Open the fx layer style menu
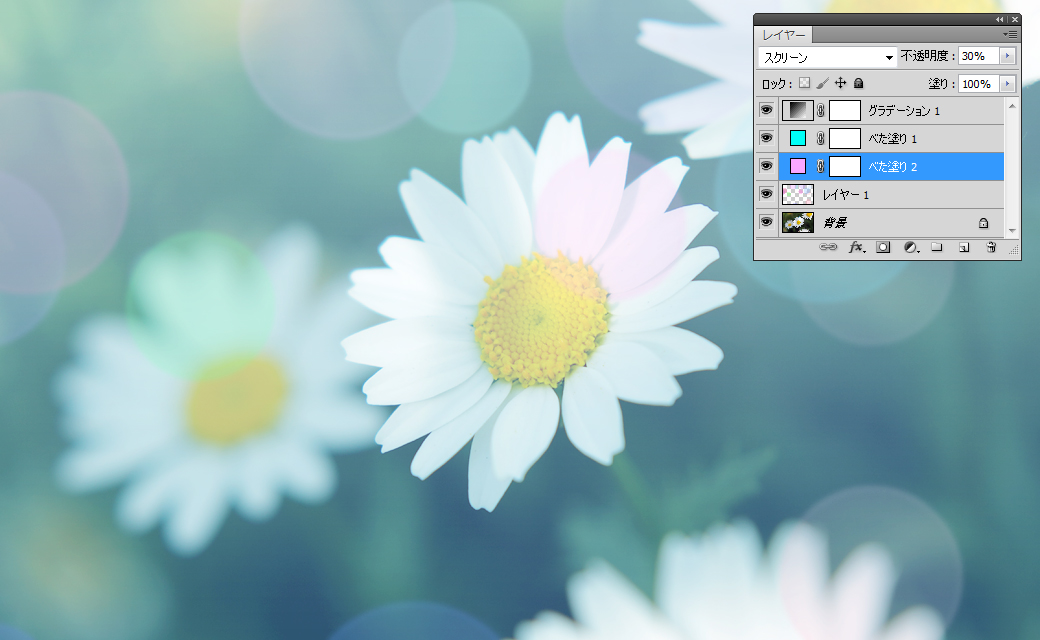 pos(857,247)
